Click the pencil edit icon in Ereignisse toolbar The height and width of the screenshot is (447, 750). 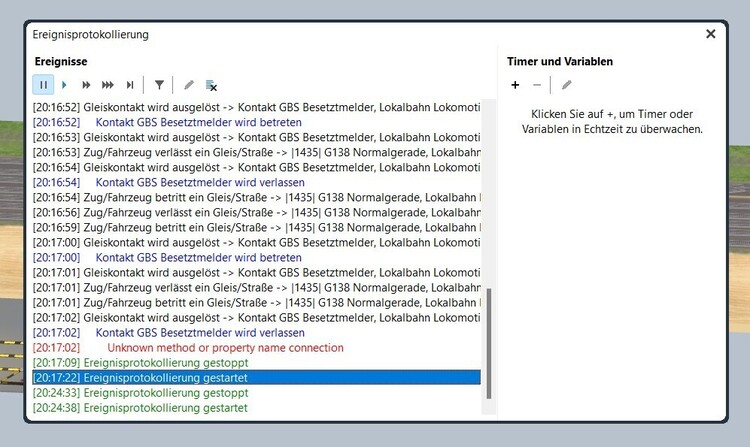click(189, 85)
